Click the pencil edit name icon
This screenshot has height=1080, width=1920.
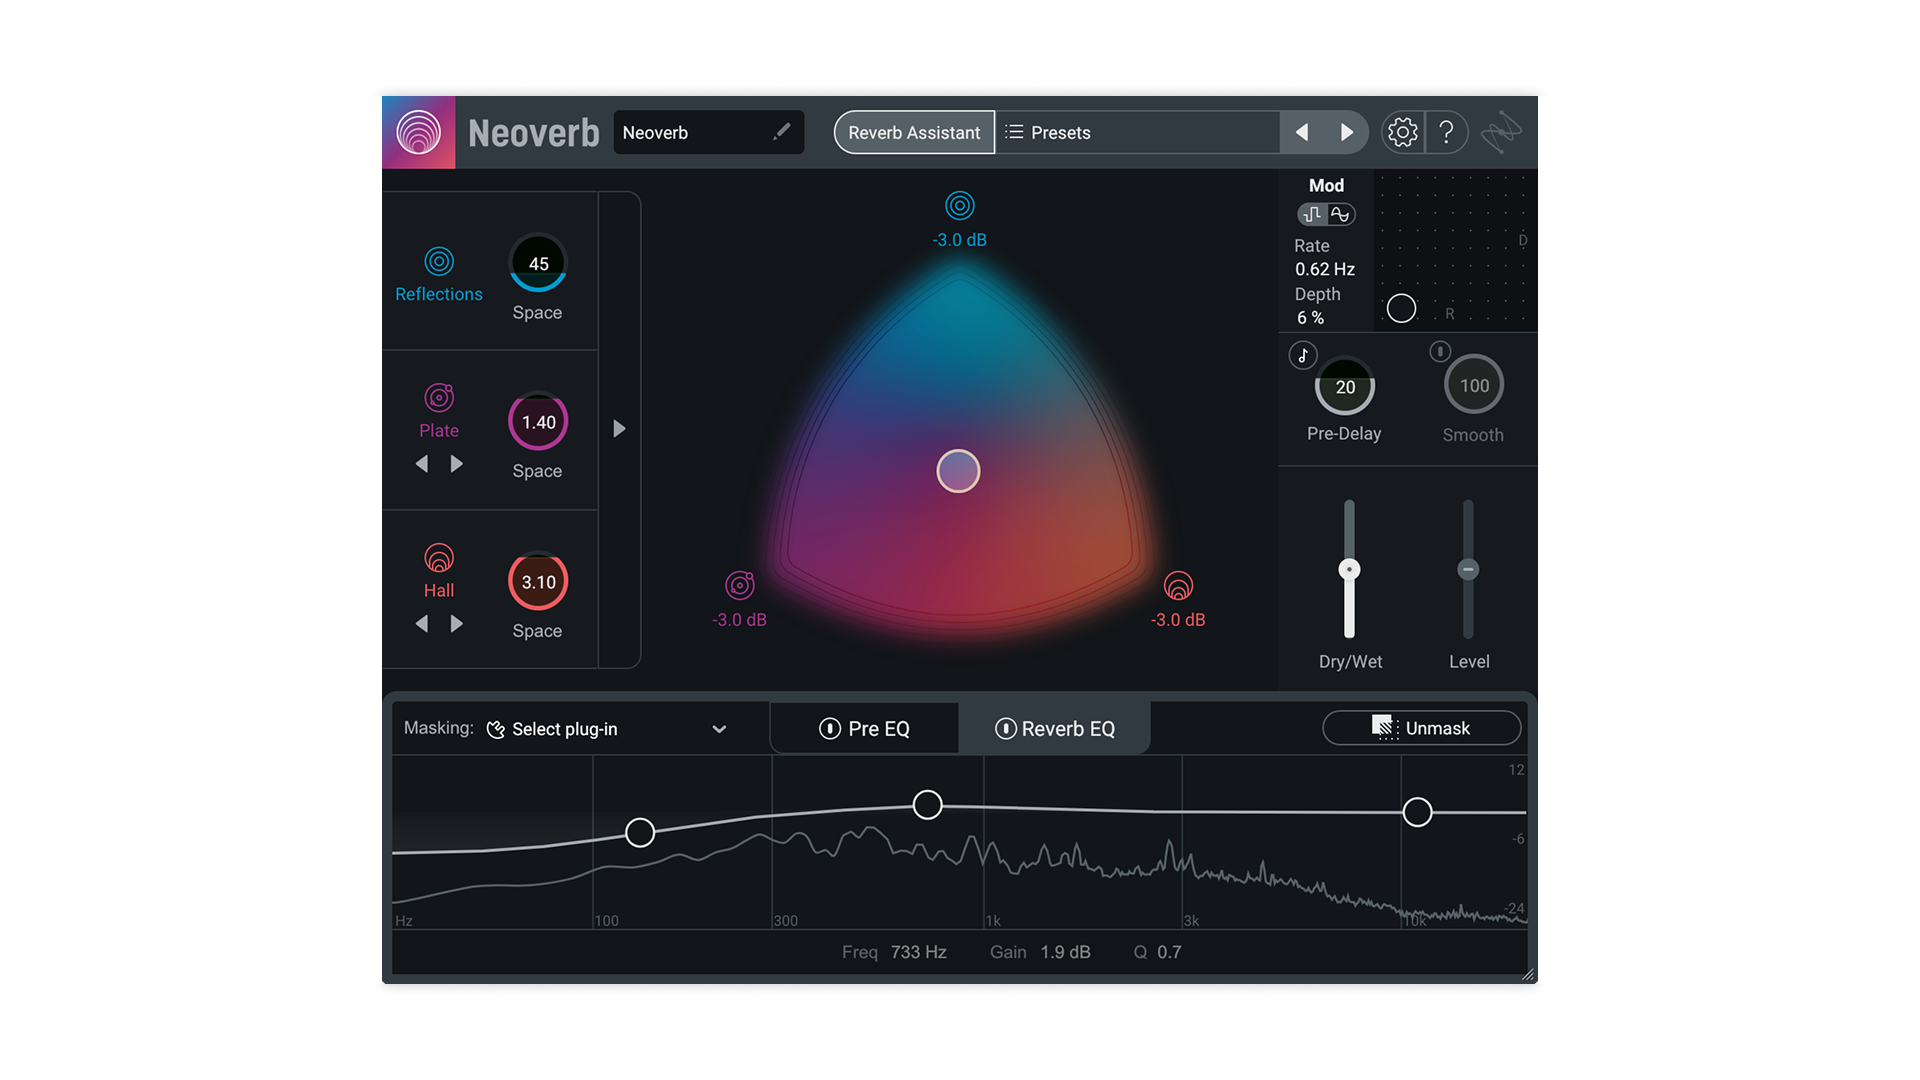coord(782,132)
